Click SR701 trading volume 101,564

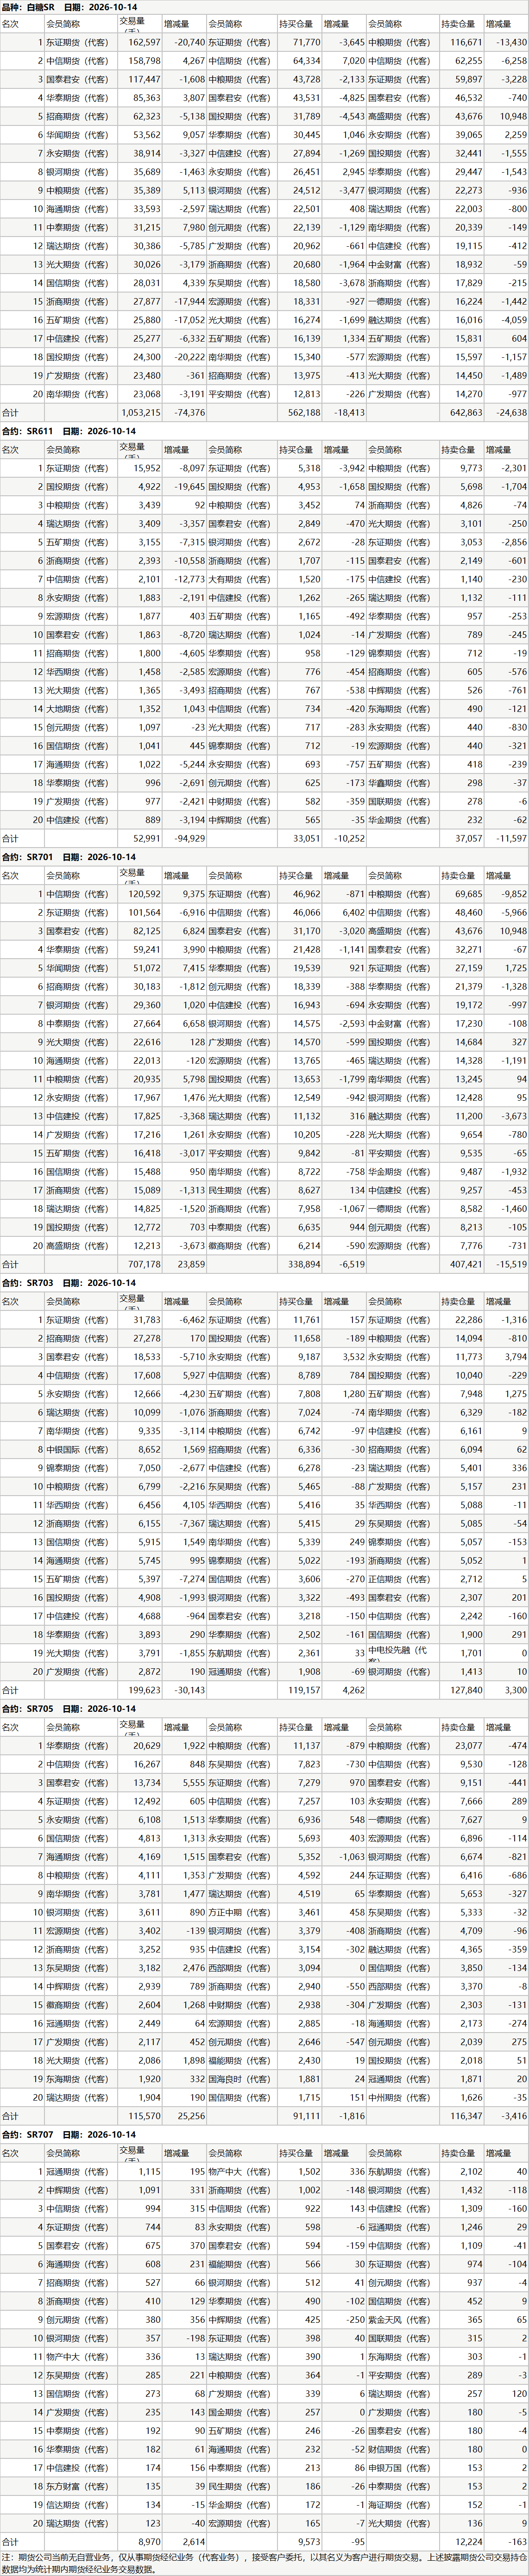[145, 913]
